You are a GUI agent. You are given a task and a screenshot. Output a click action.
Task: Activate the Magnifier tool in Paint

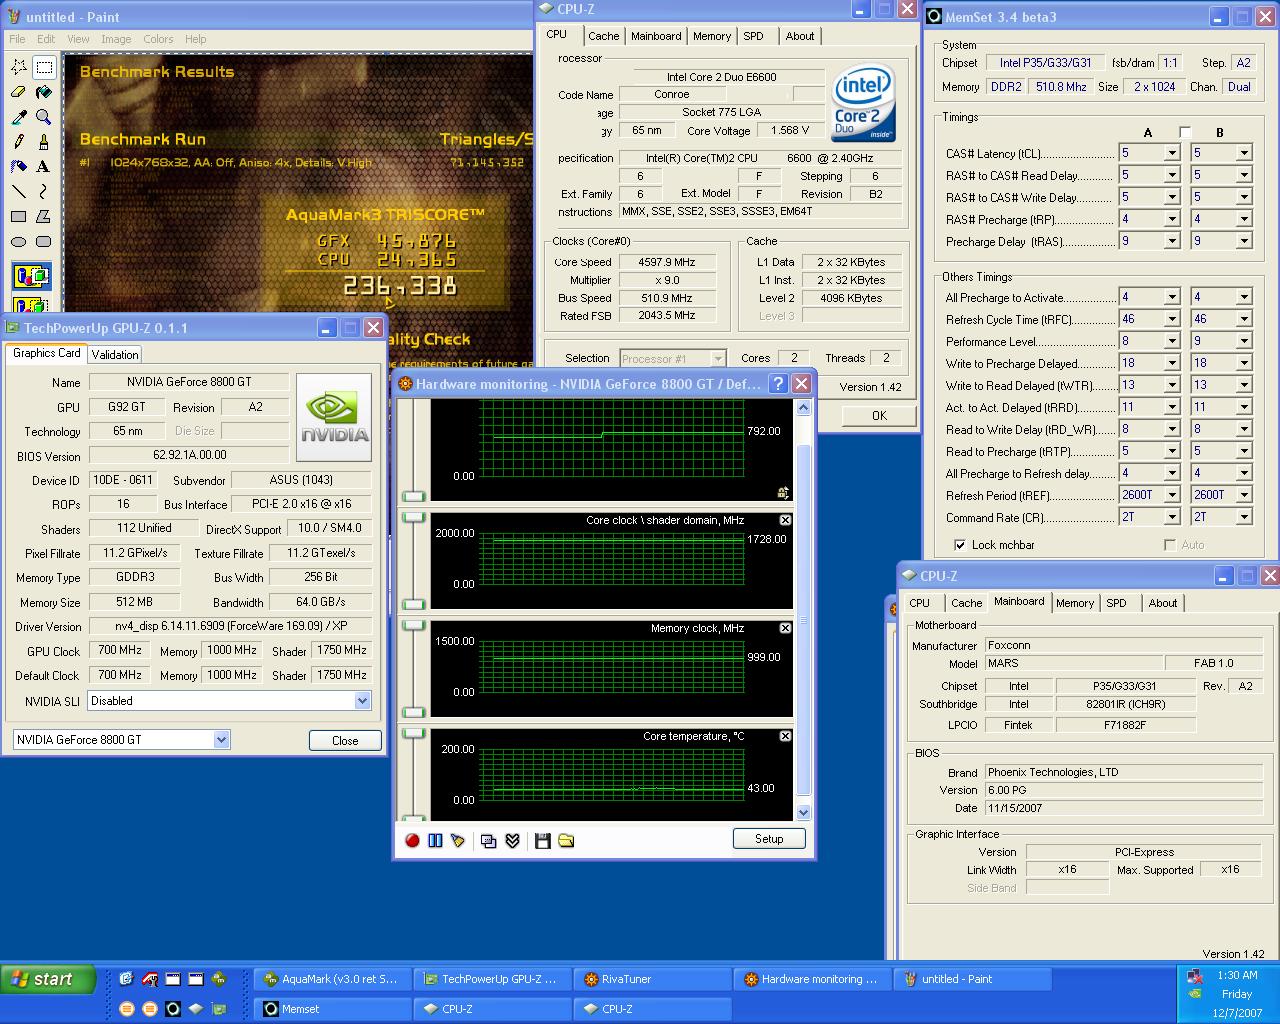tap(44, 117)
